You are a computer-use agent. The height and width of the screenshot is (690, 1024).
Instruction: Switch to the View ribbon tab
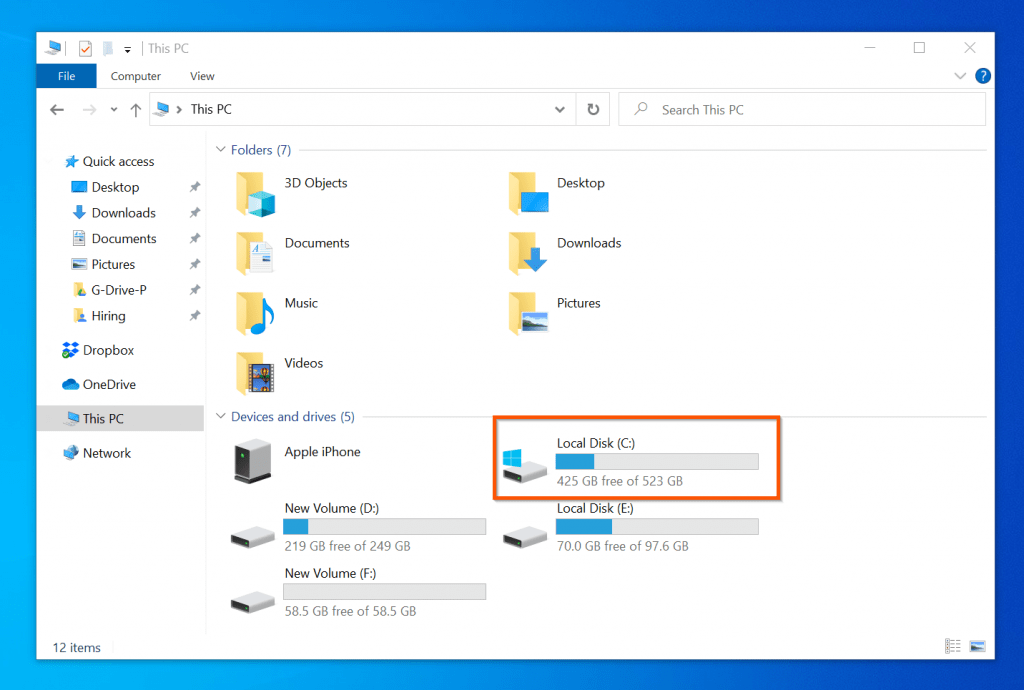(202, 76)
